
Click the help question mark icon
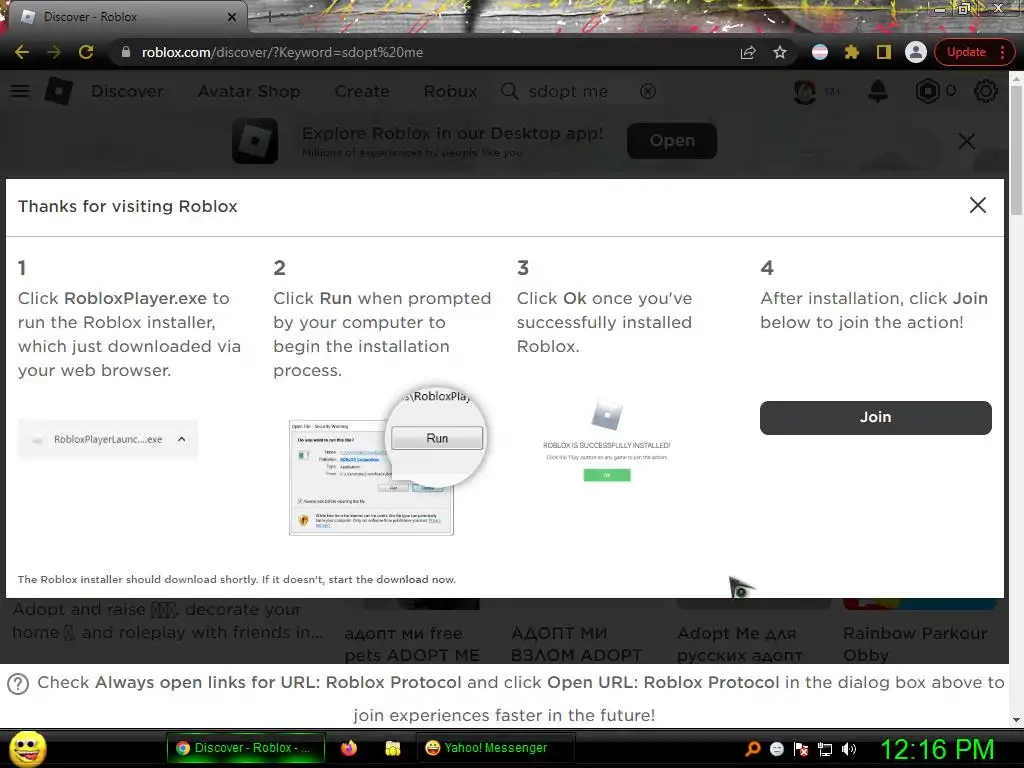click(18, 684)
